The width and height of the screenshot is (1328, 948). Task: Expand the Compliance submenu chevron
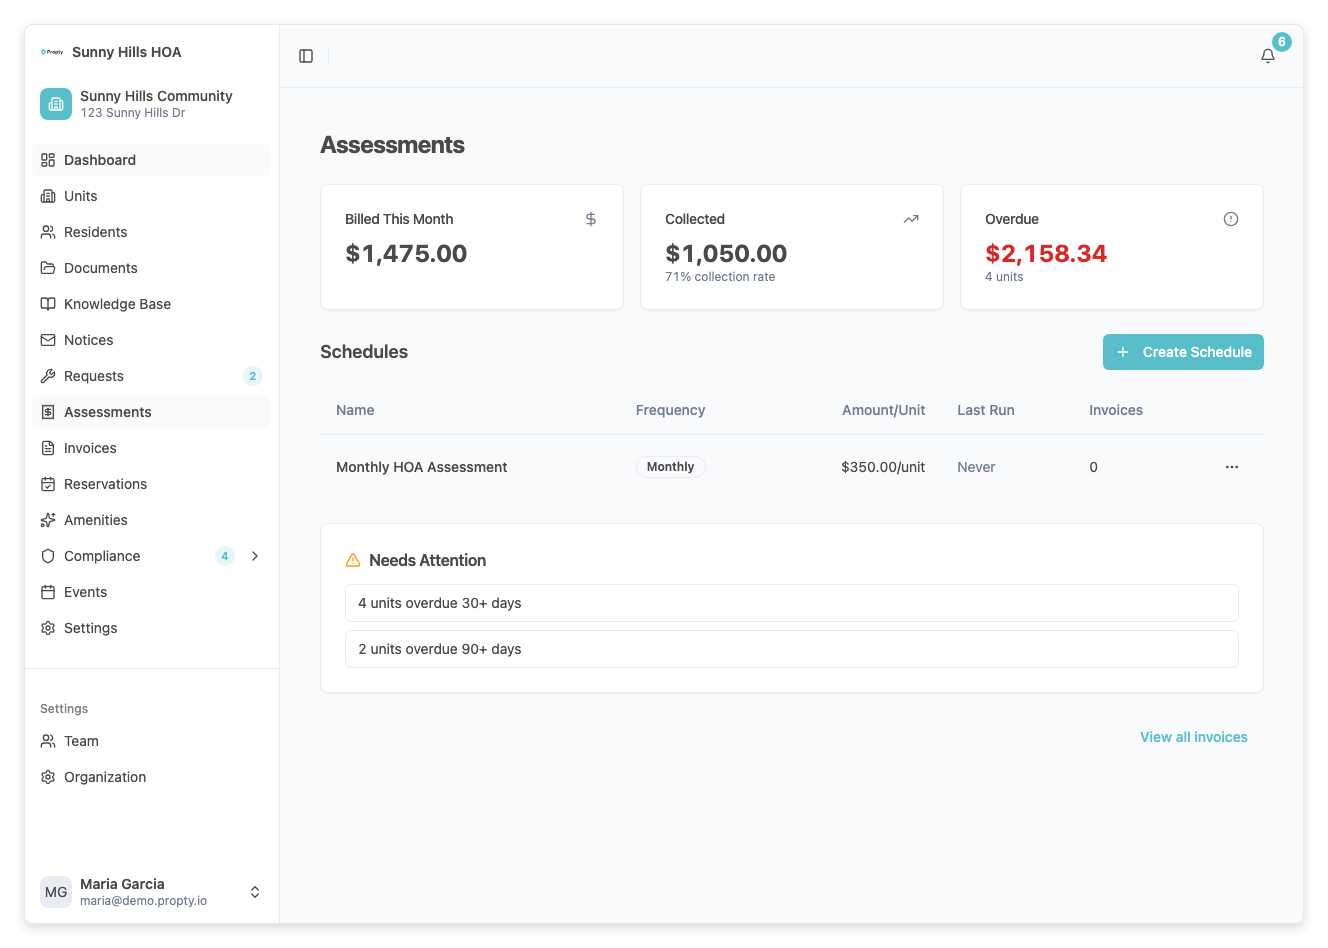pyautogui.click(x=255, y=556)
